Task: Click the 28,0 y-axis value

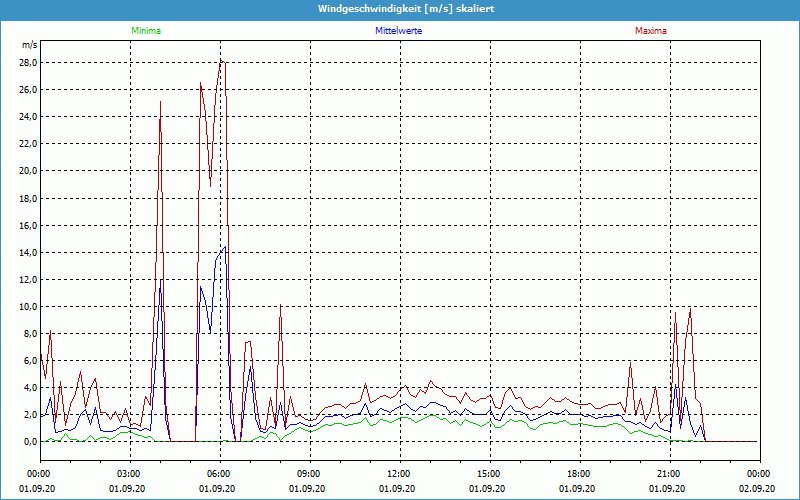Action: coord(27,62)
